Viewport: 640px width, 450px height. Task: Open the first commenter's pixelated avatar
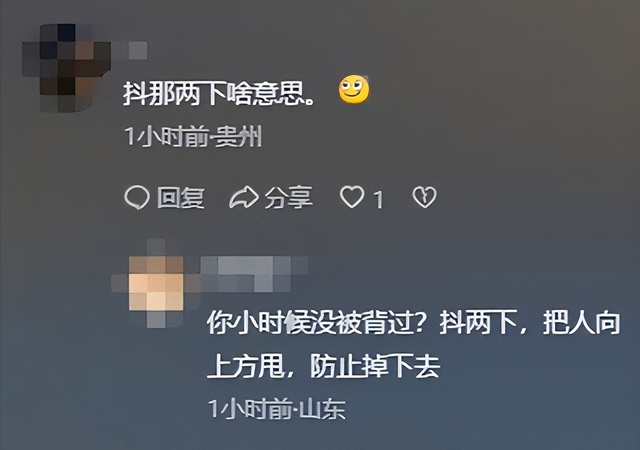pyautogui.click(x=66, y=68)
